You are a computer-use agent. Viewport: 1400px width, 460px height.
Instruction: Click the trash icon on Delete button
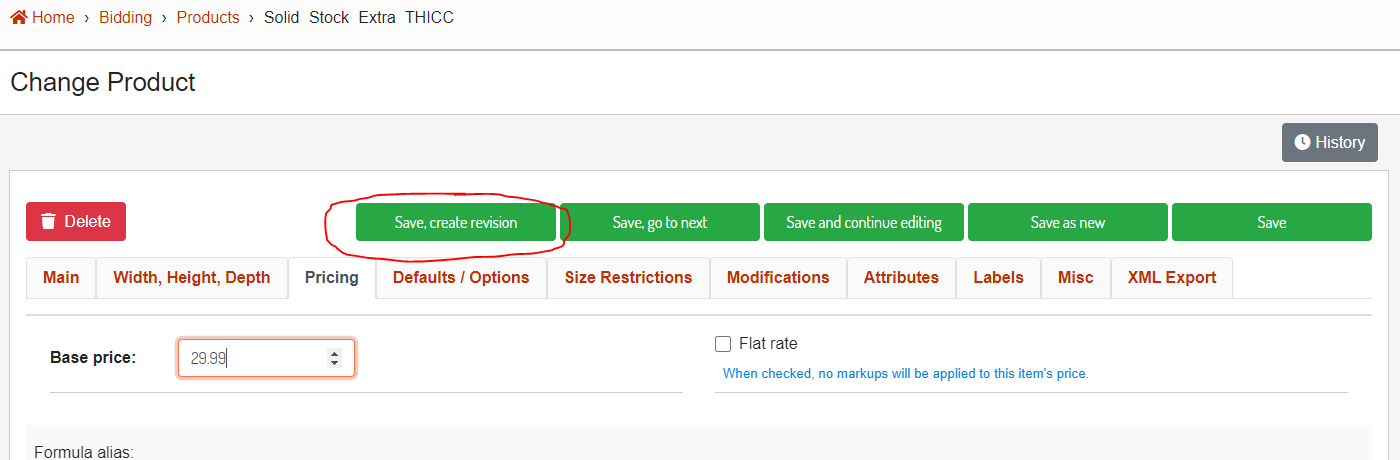click(x=48, y=221)
